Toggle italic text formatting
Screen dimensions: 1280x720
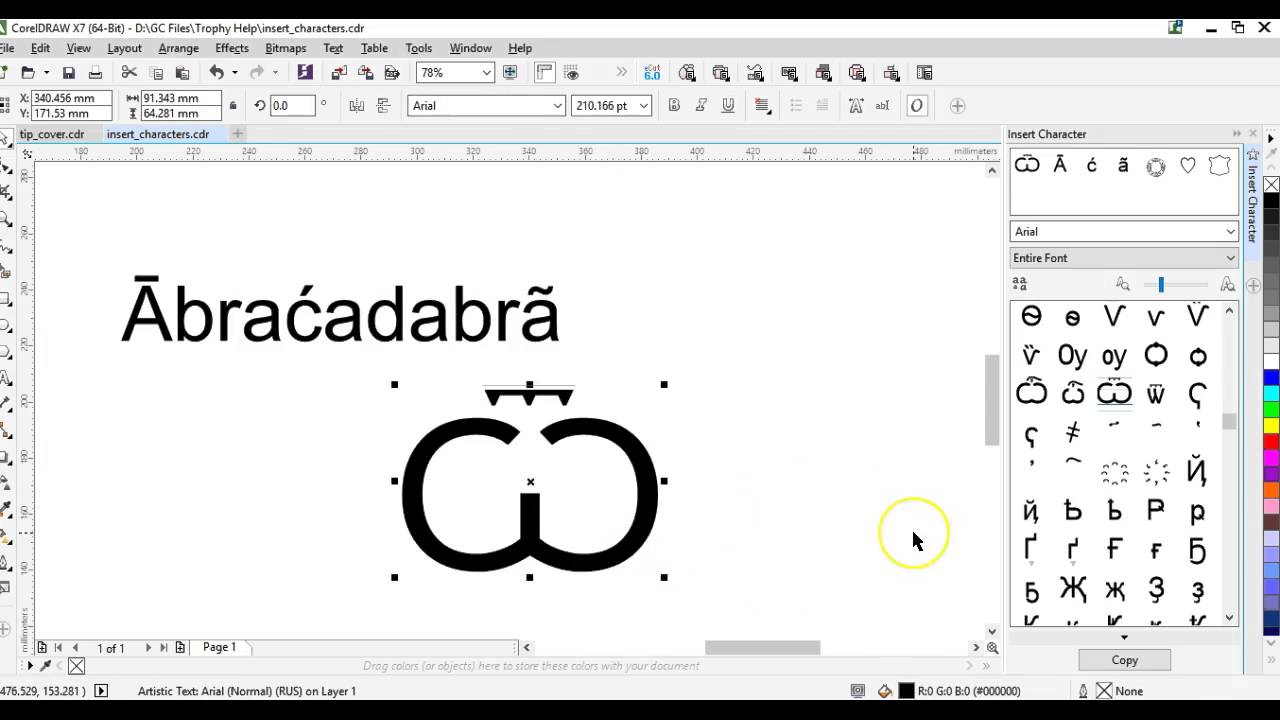coord(701,106)
